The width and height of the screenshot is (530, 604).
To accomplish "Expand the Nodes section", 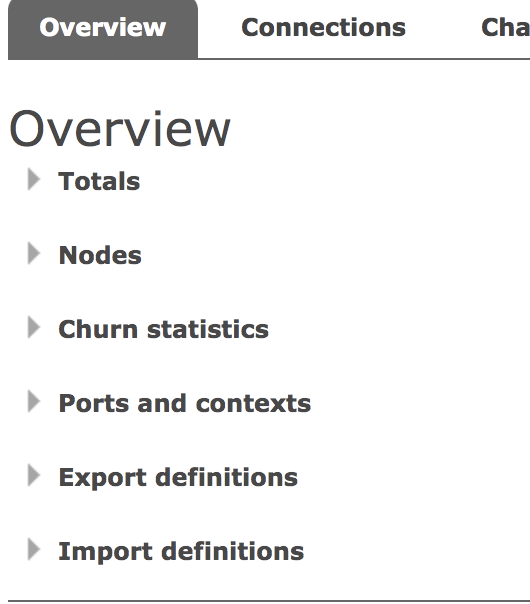I will 100,255.
